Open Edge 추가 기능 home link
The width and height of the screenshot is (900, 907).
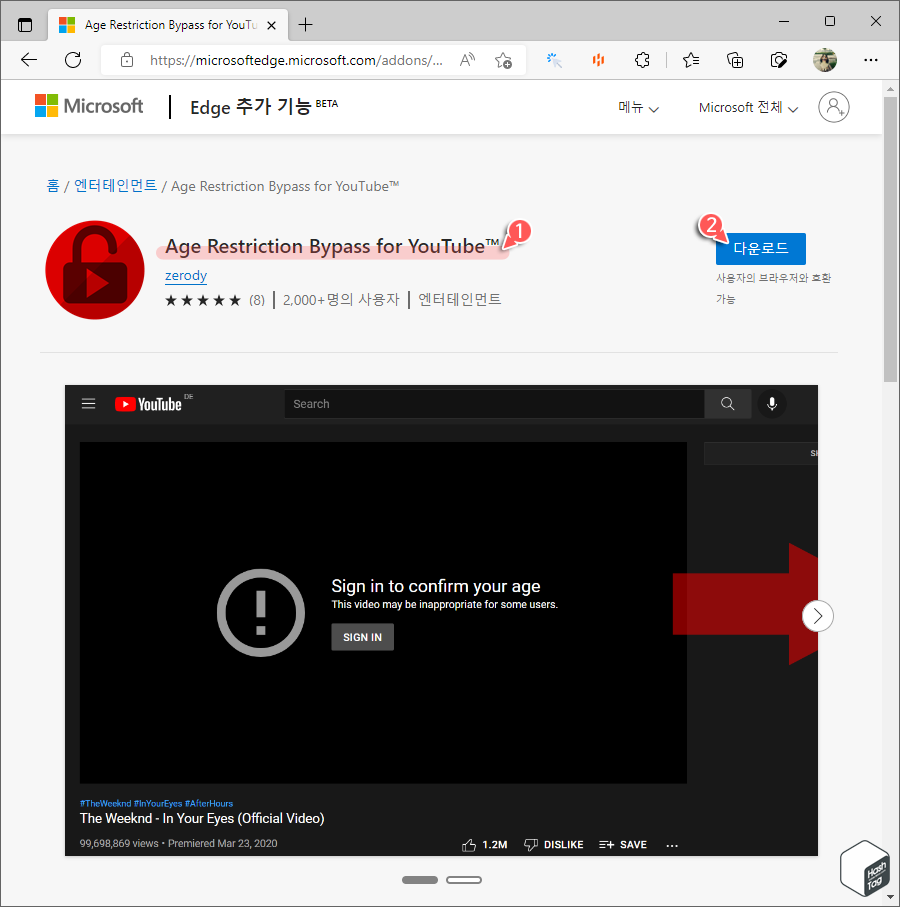point(264,107)
